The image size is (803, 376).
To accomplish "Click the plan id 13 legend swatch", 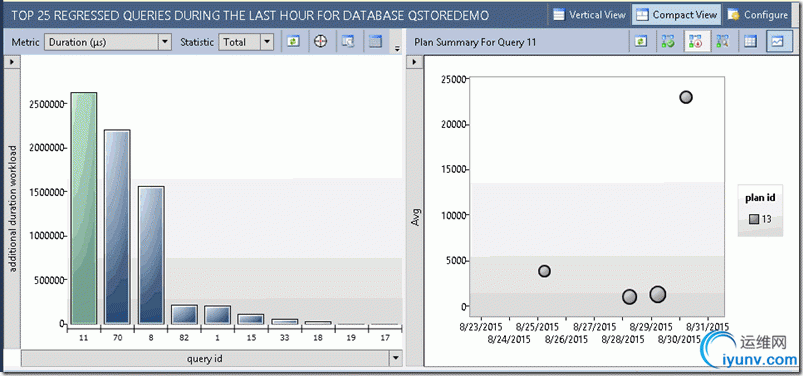I will click(753, 219).
